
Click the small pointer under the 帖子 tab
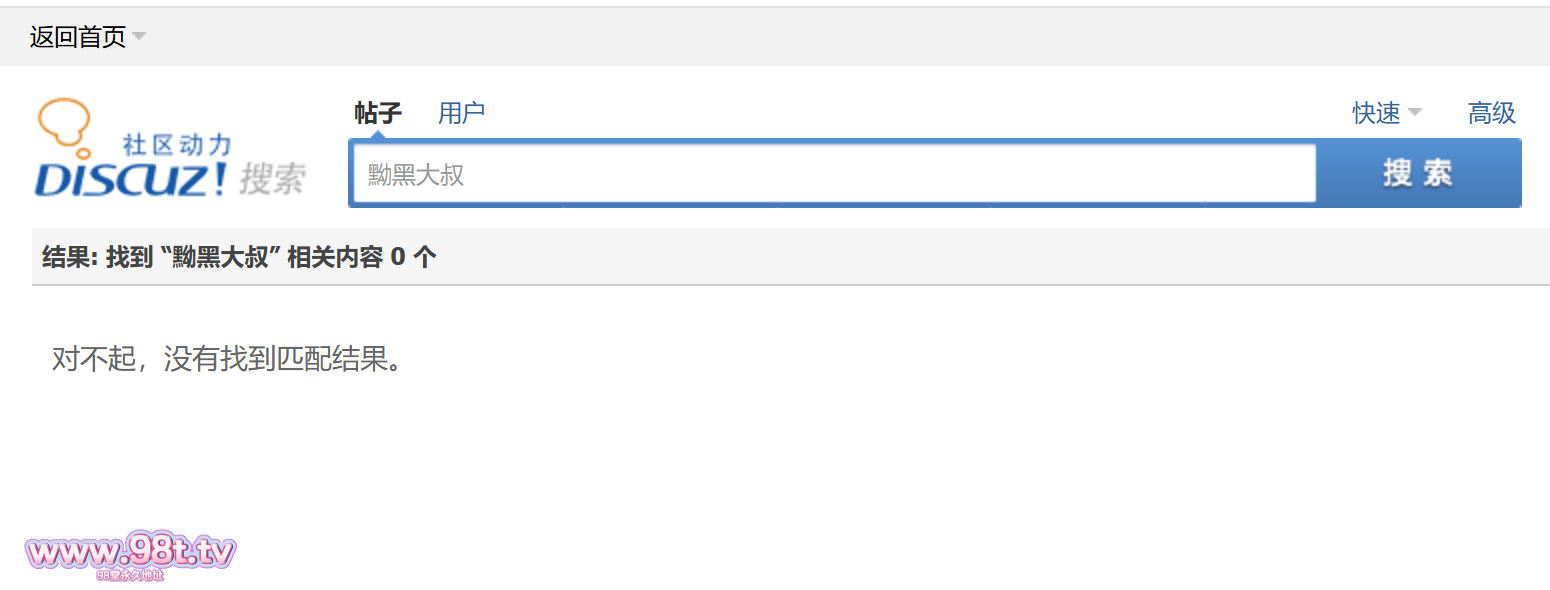tap(378, 133)
